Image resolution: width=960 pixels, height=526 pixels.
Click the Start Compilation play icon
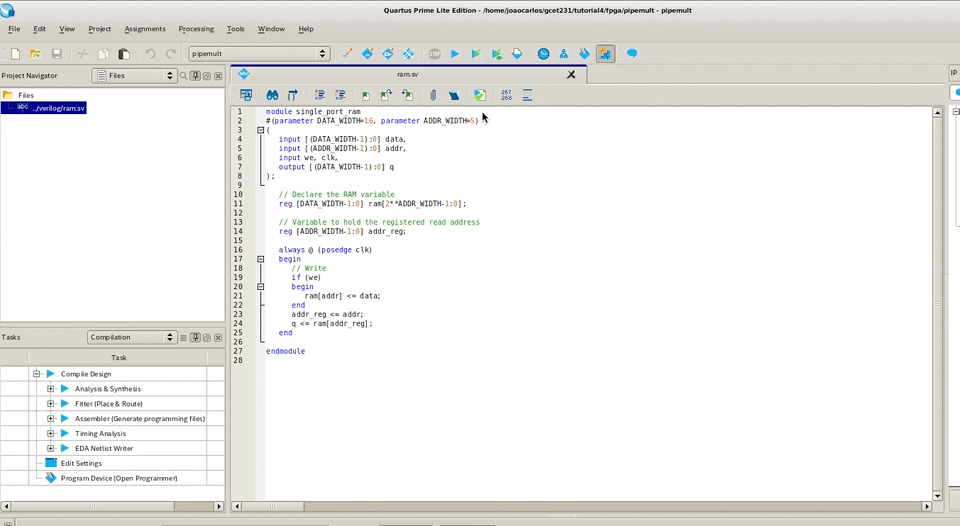[x=454, y=54]
